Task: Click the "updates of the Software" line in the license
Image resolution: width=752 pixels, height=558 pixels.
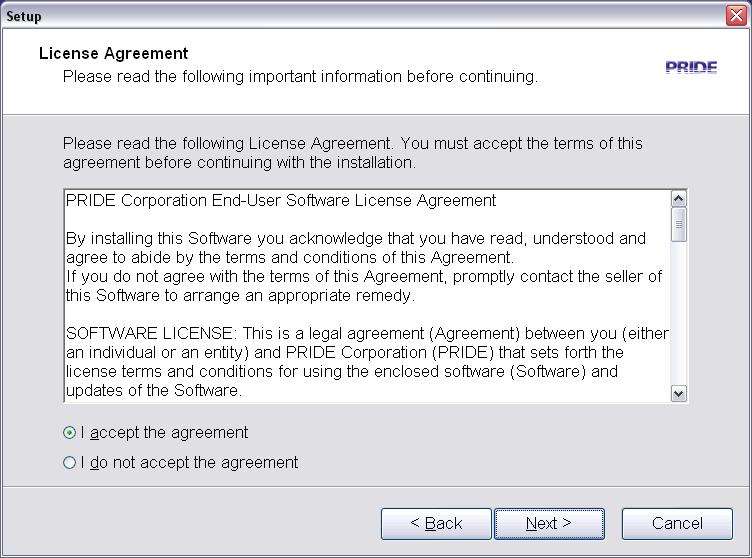Action: click(154, 390)
